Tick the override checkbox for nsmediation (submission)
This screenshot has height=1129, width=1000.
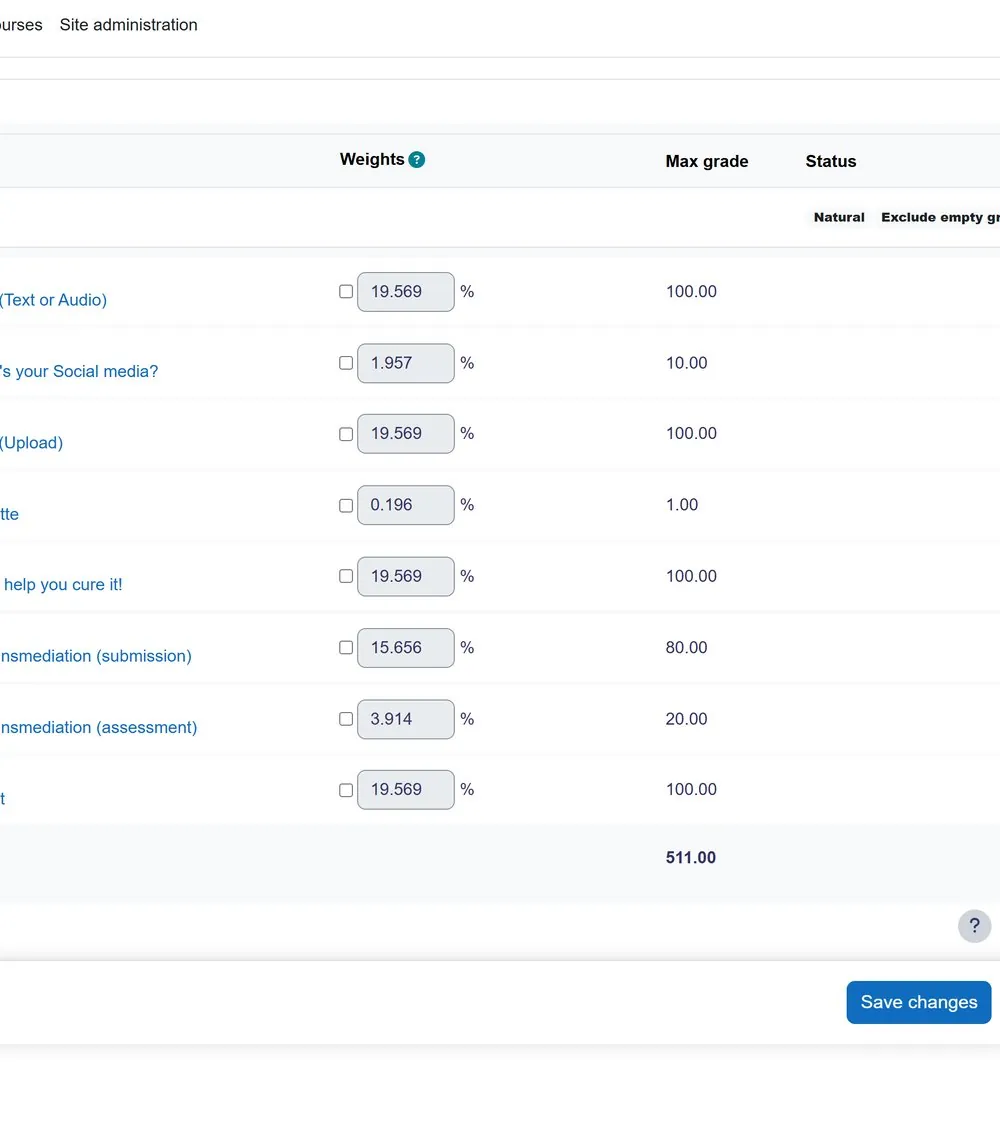tap(346, 647)
